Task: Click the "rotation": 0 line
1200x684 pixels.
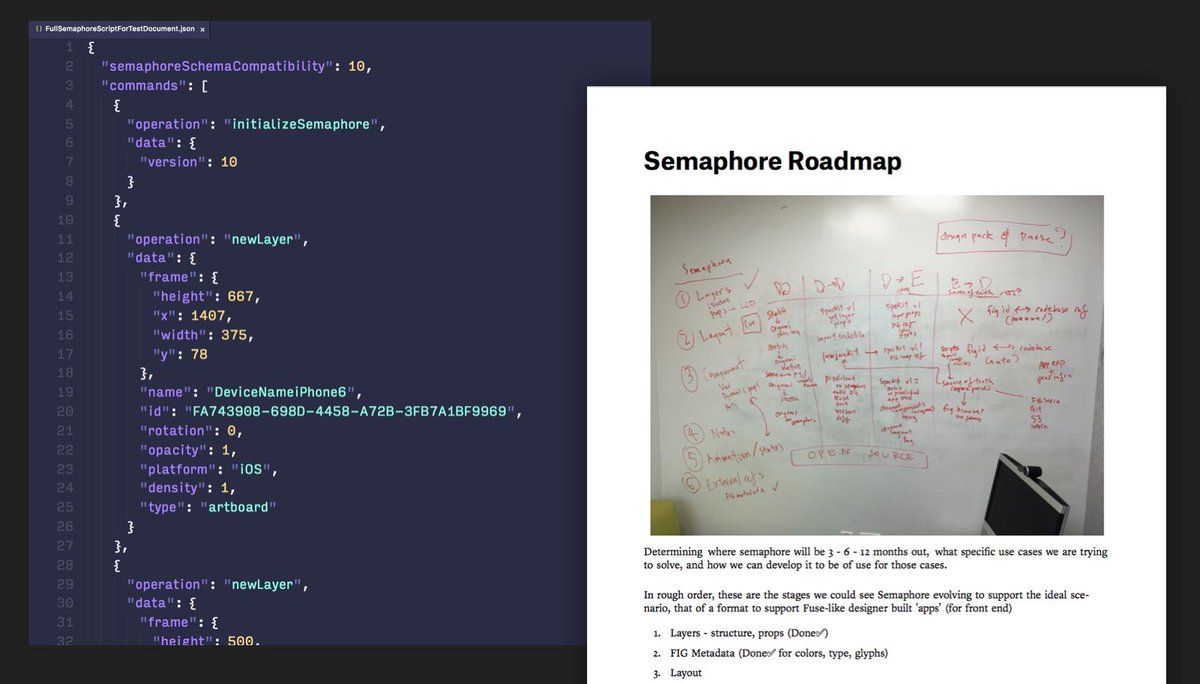Action: click(x=190, y=431)
